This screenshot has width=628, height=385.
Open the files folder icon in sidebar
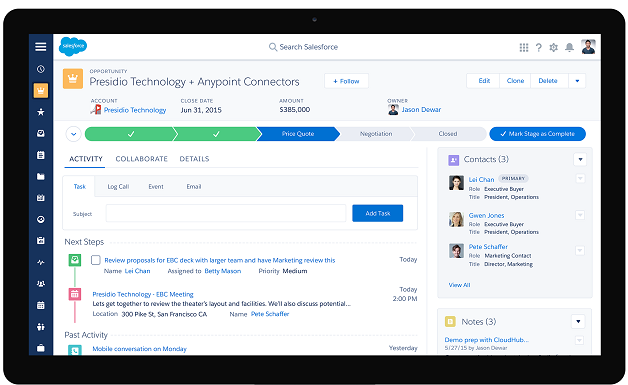click(x=40, y=176)
